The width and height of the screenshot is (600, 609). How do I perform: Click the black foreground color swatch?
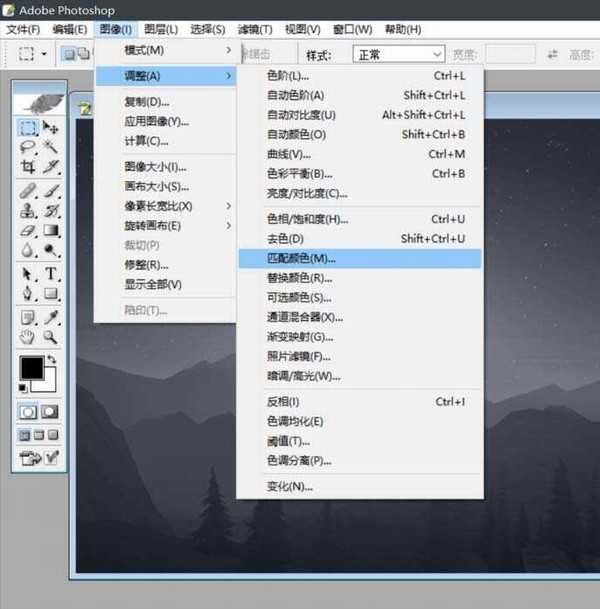tap(31, 367)
